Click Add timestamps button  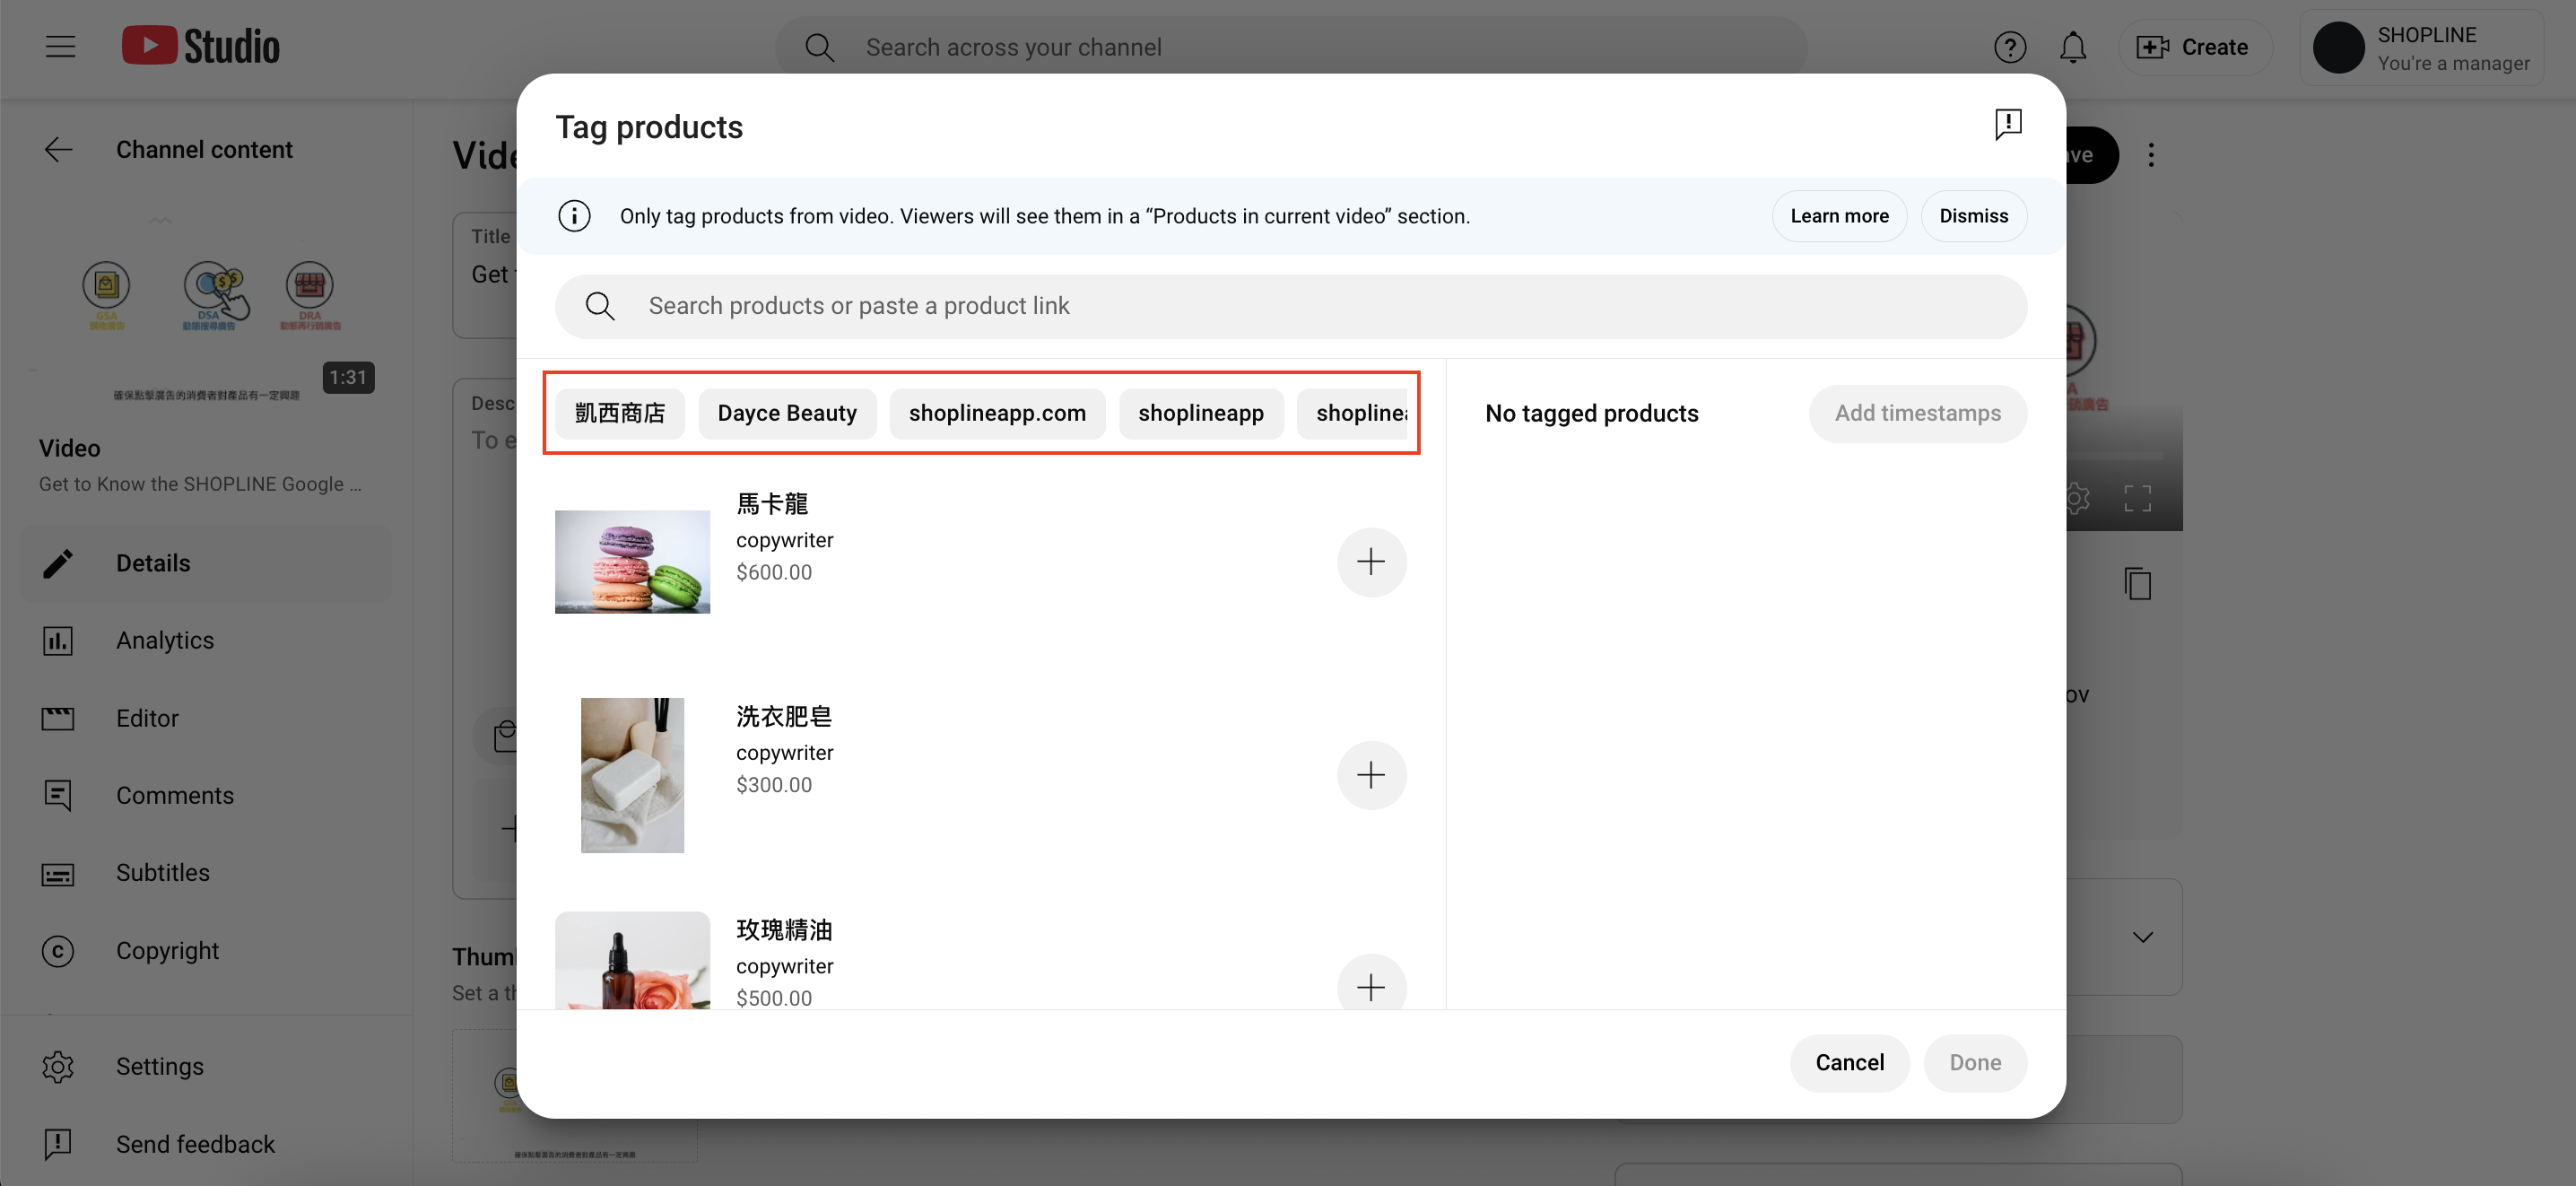[x=1917, y=413]
